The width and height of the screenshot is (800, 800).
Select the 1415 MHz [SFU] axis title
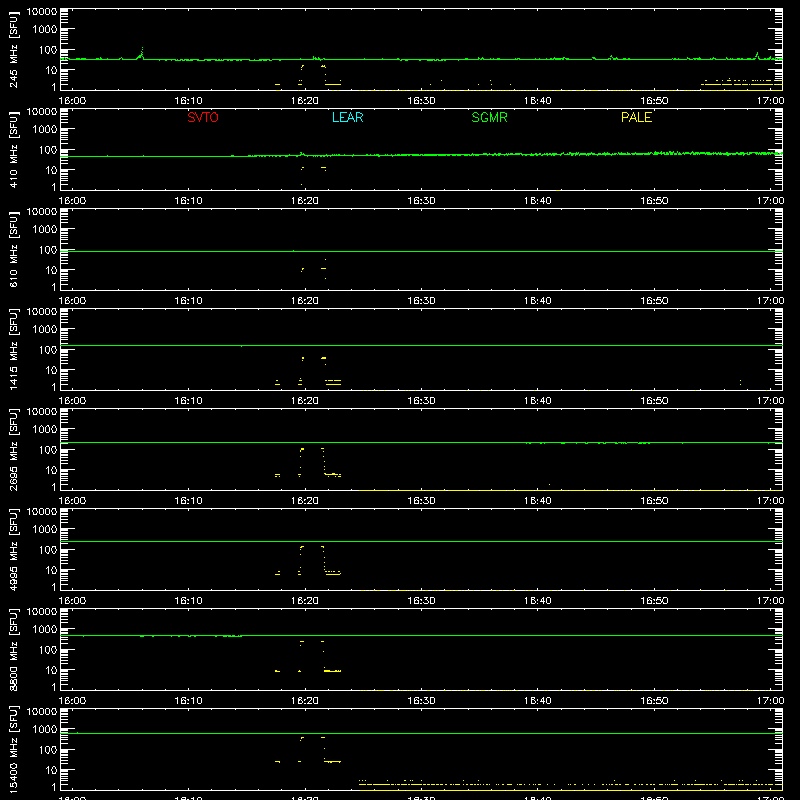tap(13, 350)
